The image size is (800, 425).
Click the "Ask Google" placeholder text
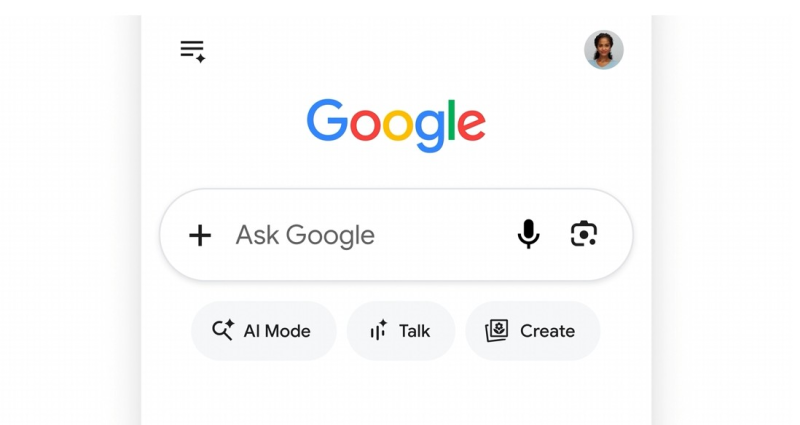click(x=305, y=236)
